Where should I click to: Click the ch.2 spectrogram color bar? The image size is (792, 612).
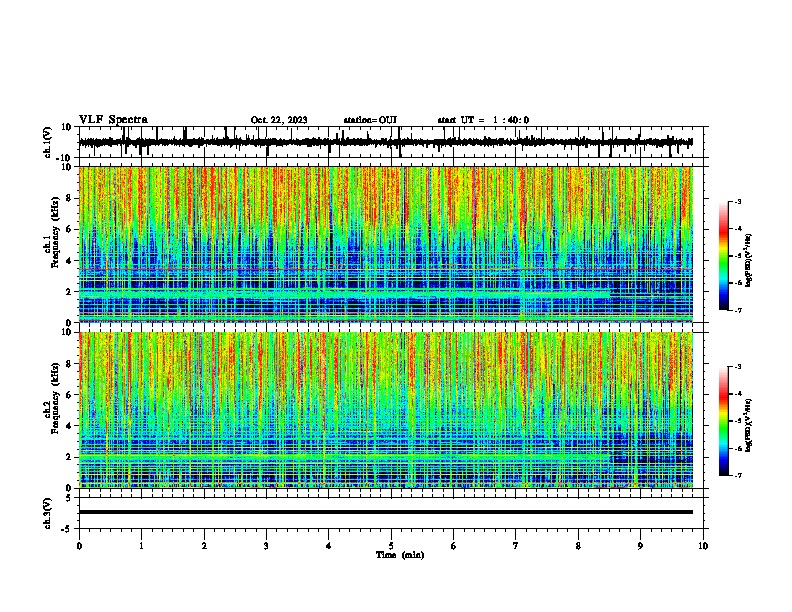[x=723, y=421]
